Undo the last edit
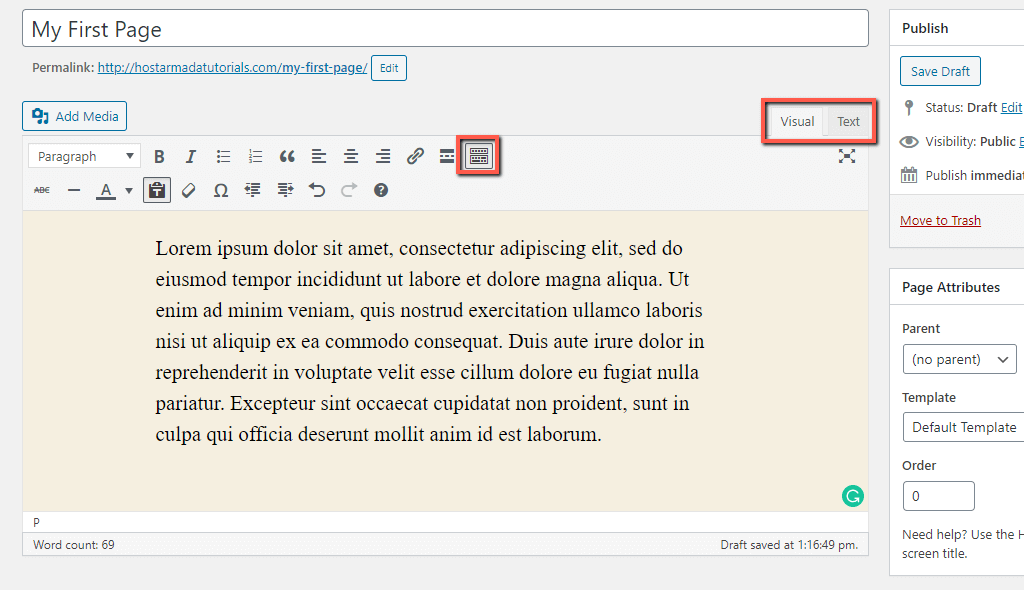The height and width of the screenshot is (590, 1024). tap(317, 190)
